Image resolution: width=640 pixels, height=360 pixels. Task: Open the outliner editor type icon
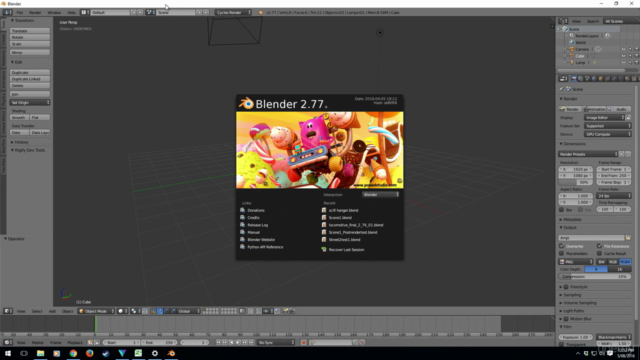point(563,21)
